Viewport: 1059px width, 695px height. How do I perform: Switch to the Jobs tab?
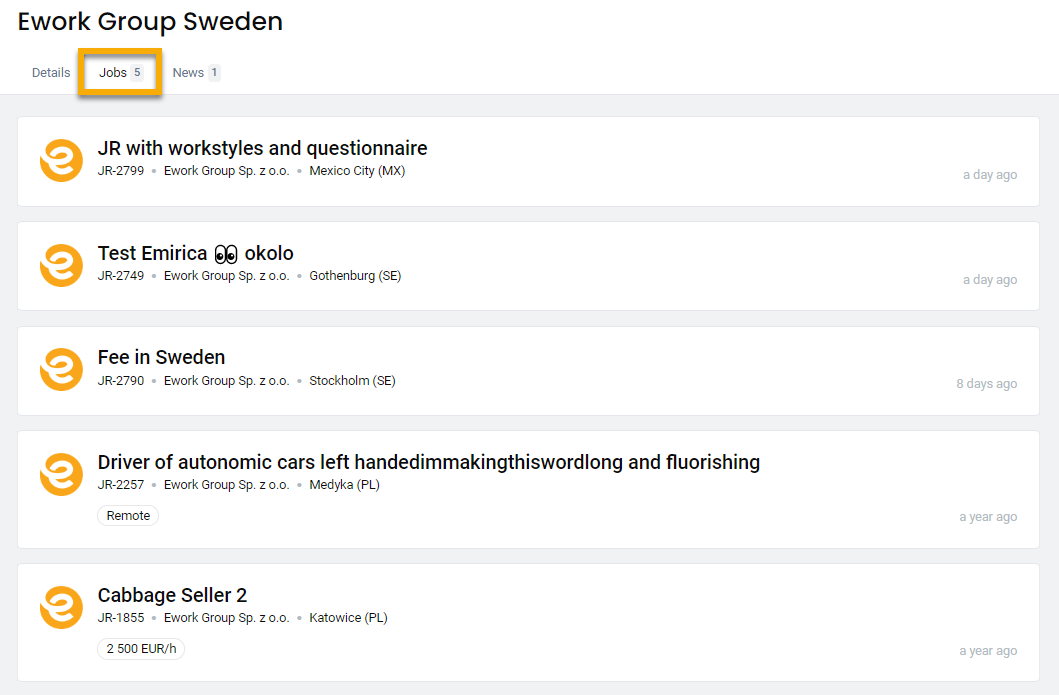coord(113,73)
